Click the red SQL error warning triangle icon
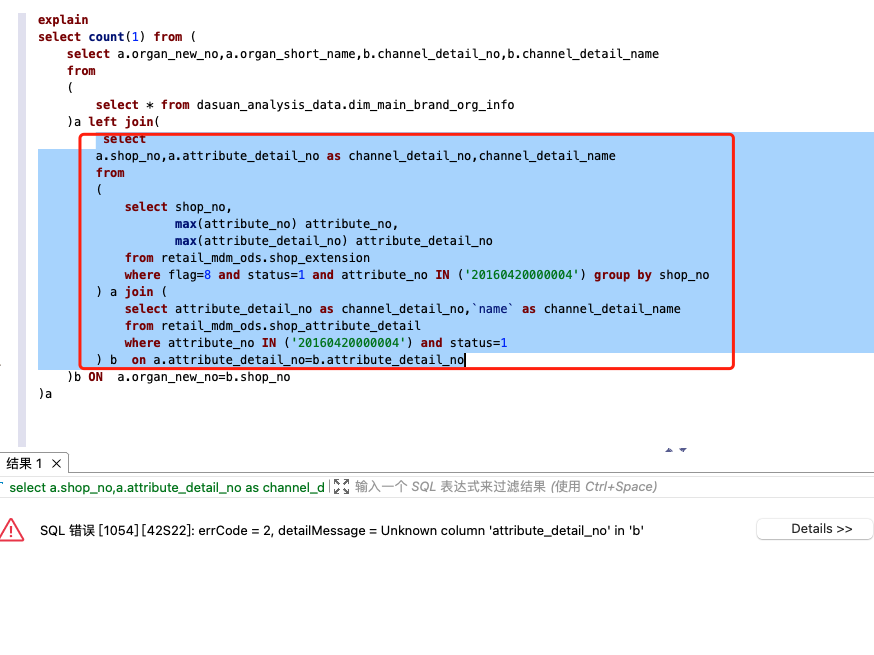This screenshot has height=655, width=874. click(x=11, y=530)
